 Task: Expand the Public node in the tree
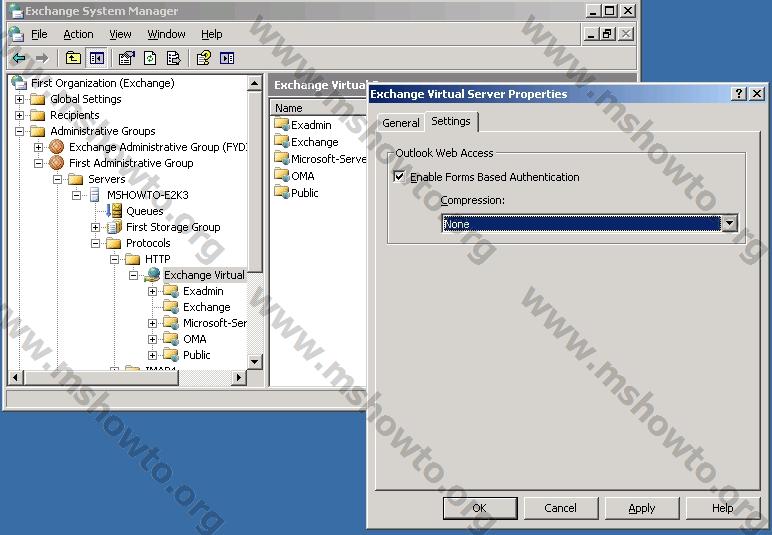tap(153, 355)
